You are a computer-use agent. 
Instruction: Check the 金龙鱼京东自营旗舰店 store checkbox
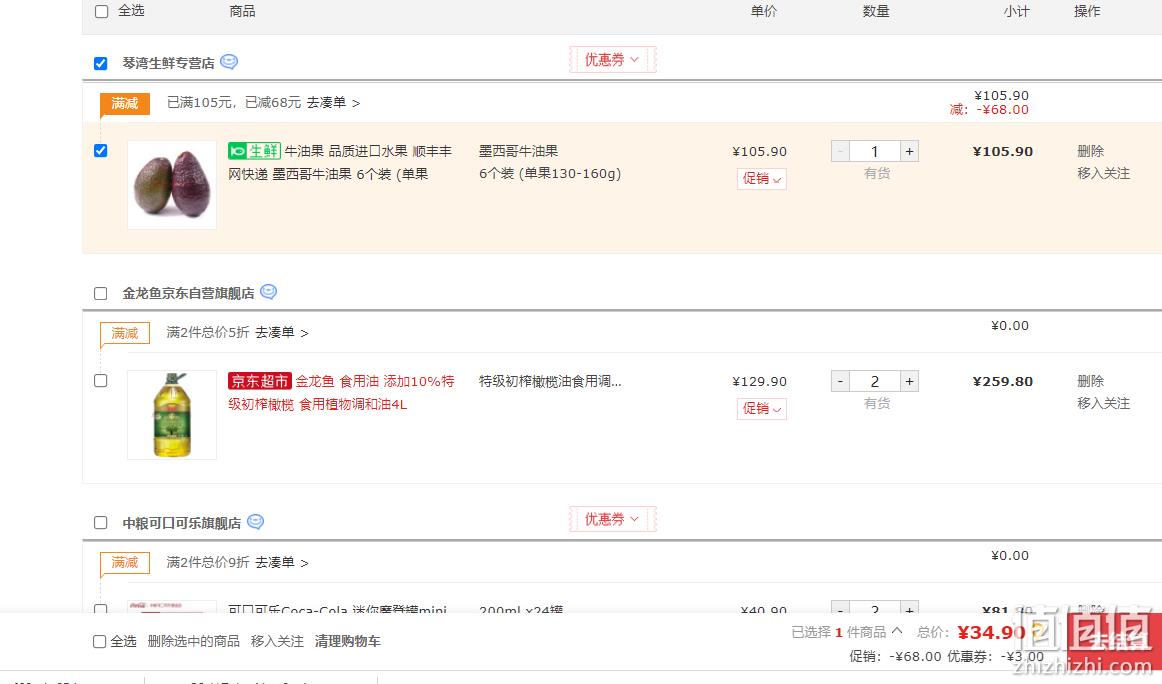(101, 293)
